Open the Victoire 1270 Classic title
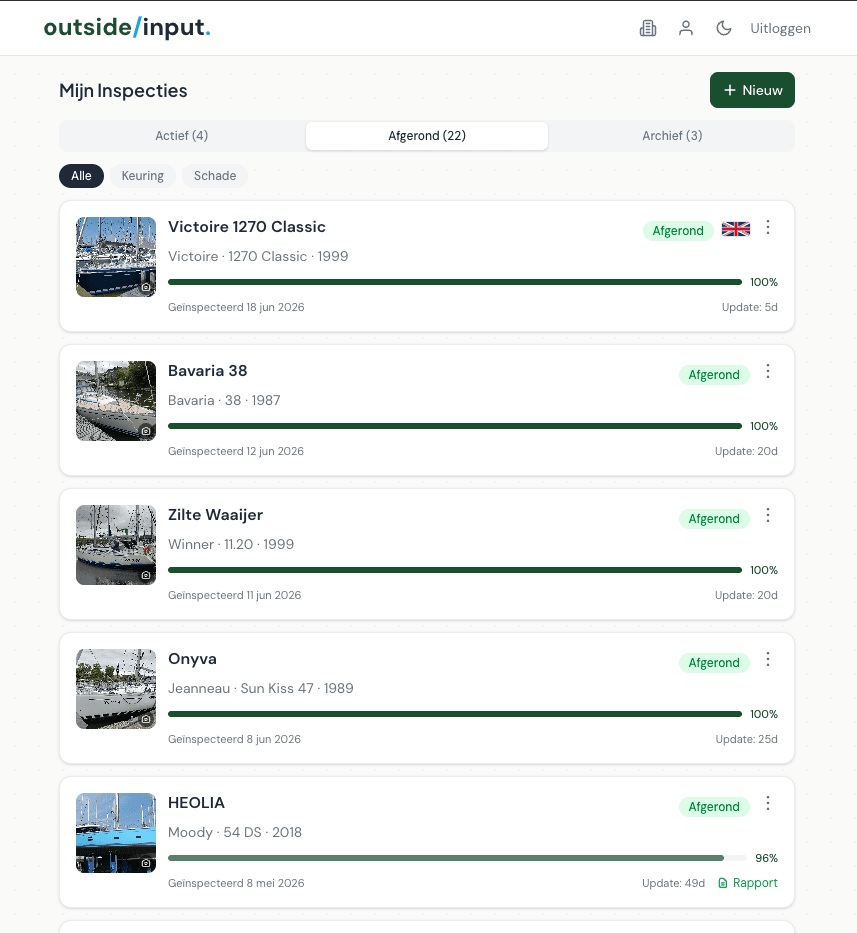This screenshot has width=857, height=933. (247, 227)
